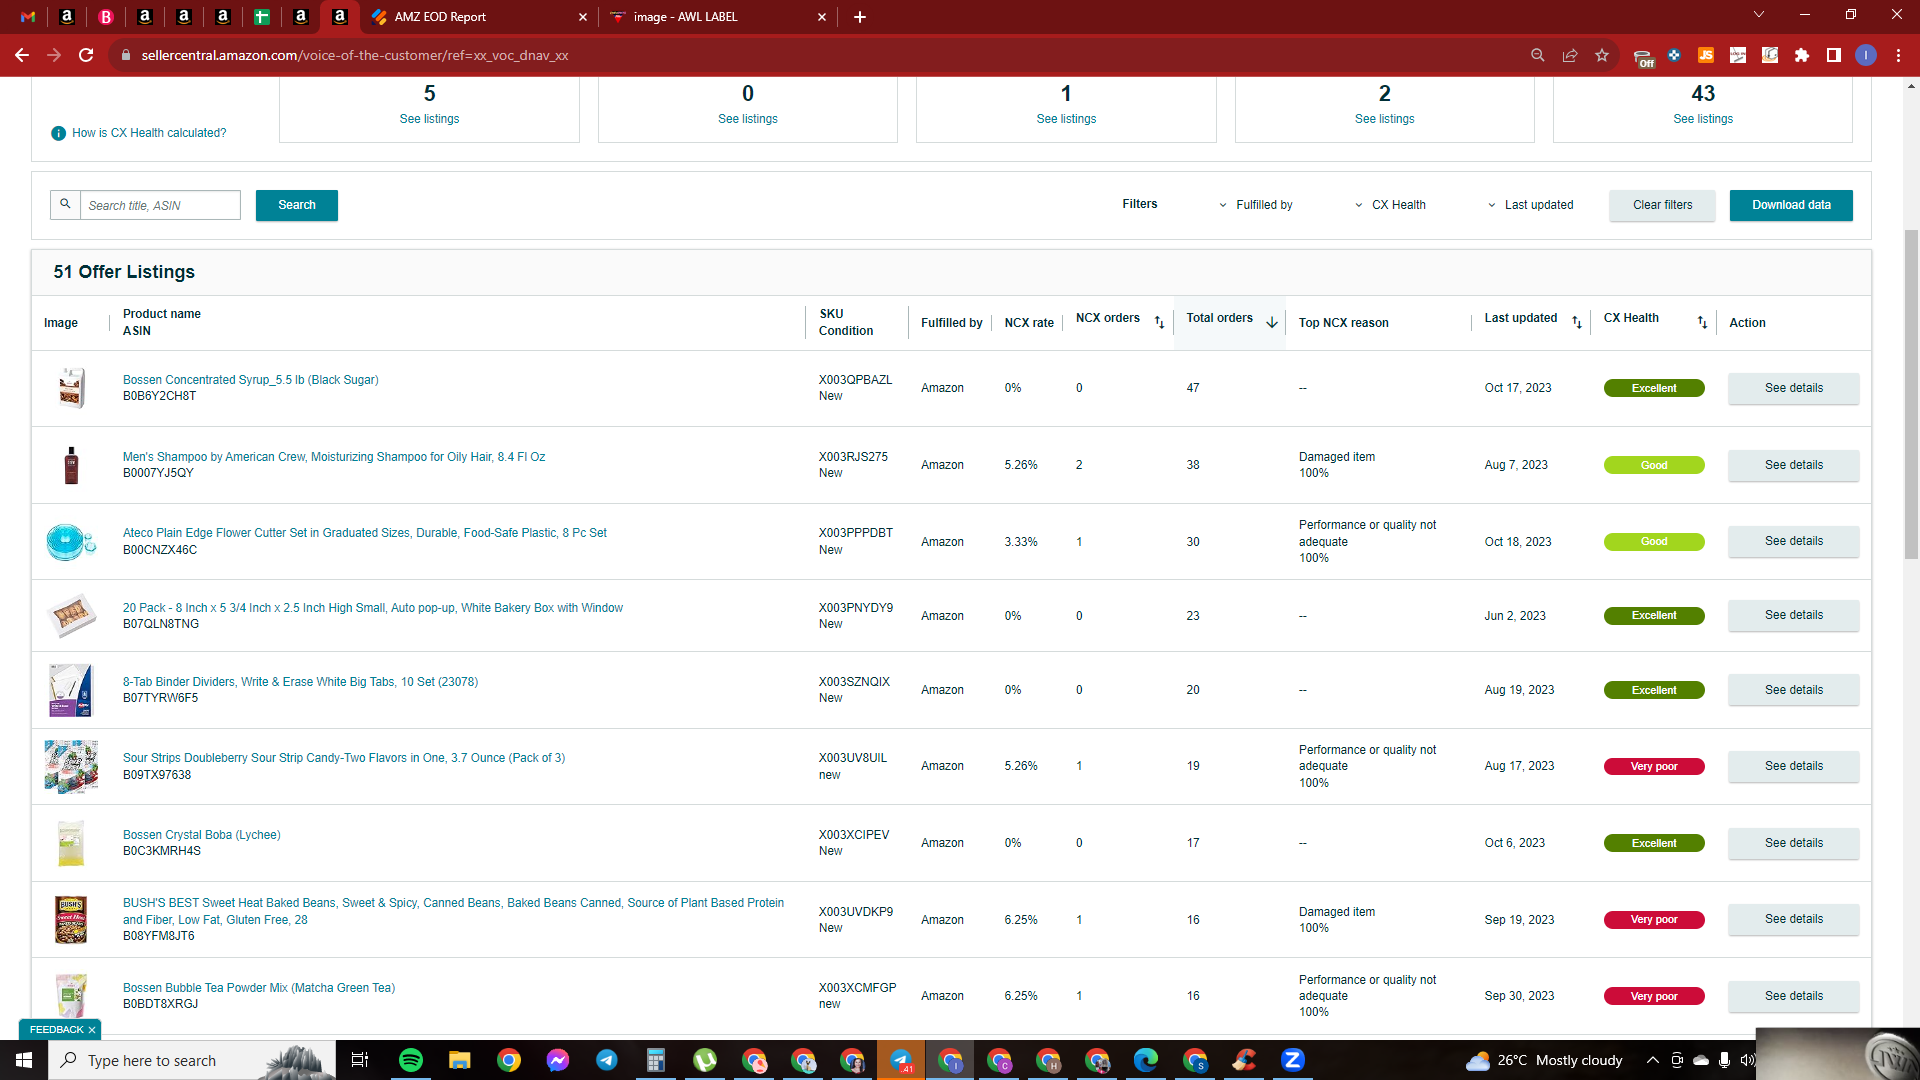This screenshot has height=1080, width=1920.
Task: Open the Ateco Plain Edge Flower Cutter Set listing
Action: click(x=365, y=533)
